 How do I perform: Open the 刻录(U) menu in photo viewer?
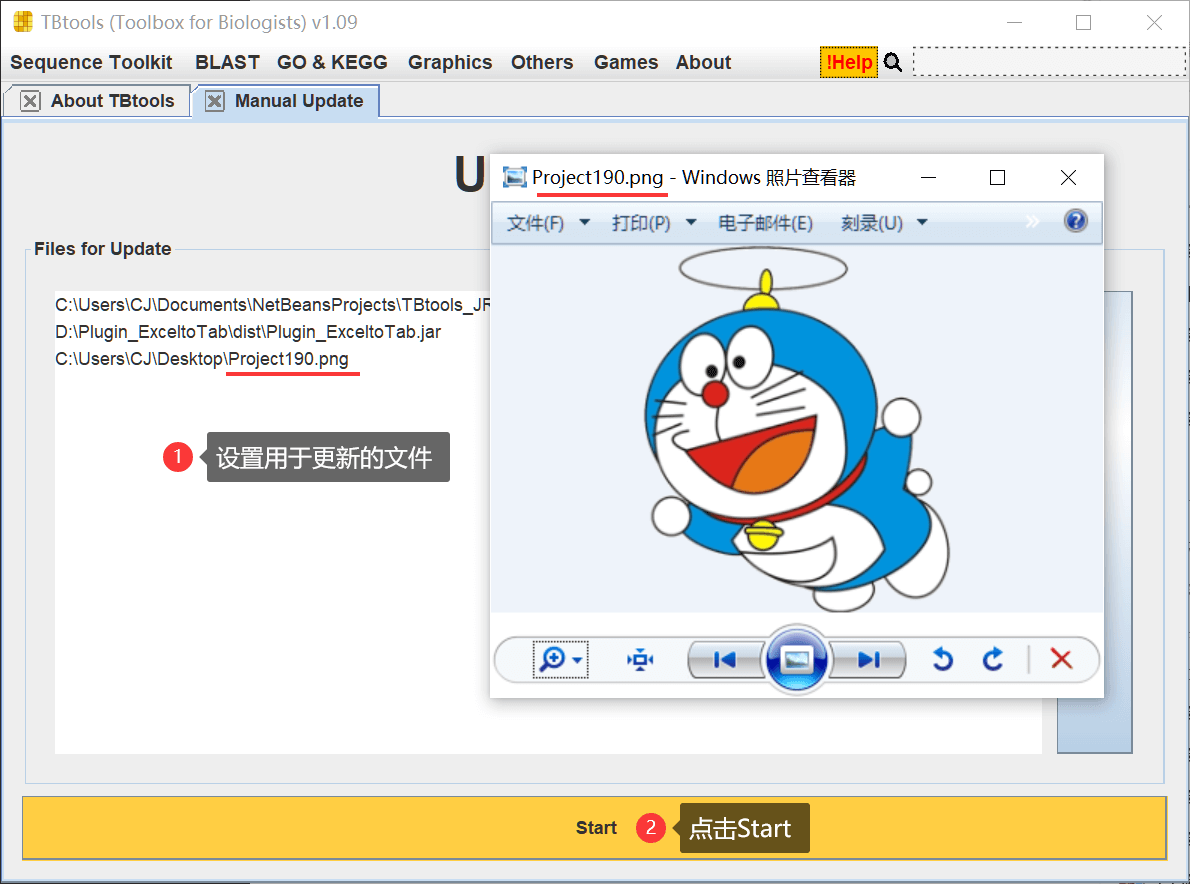(x=884, y=223)
